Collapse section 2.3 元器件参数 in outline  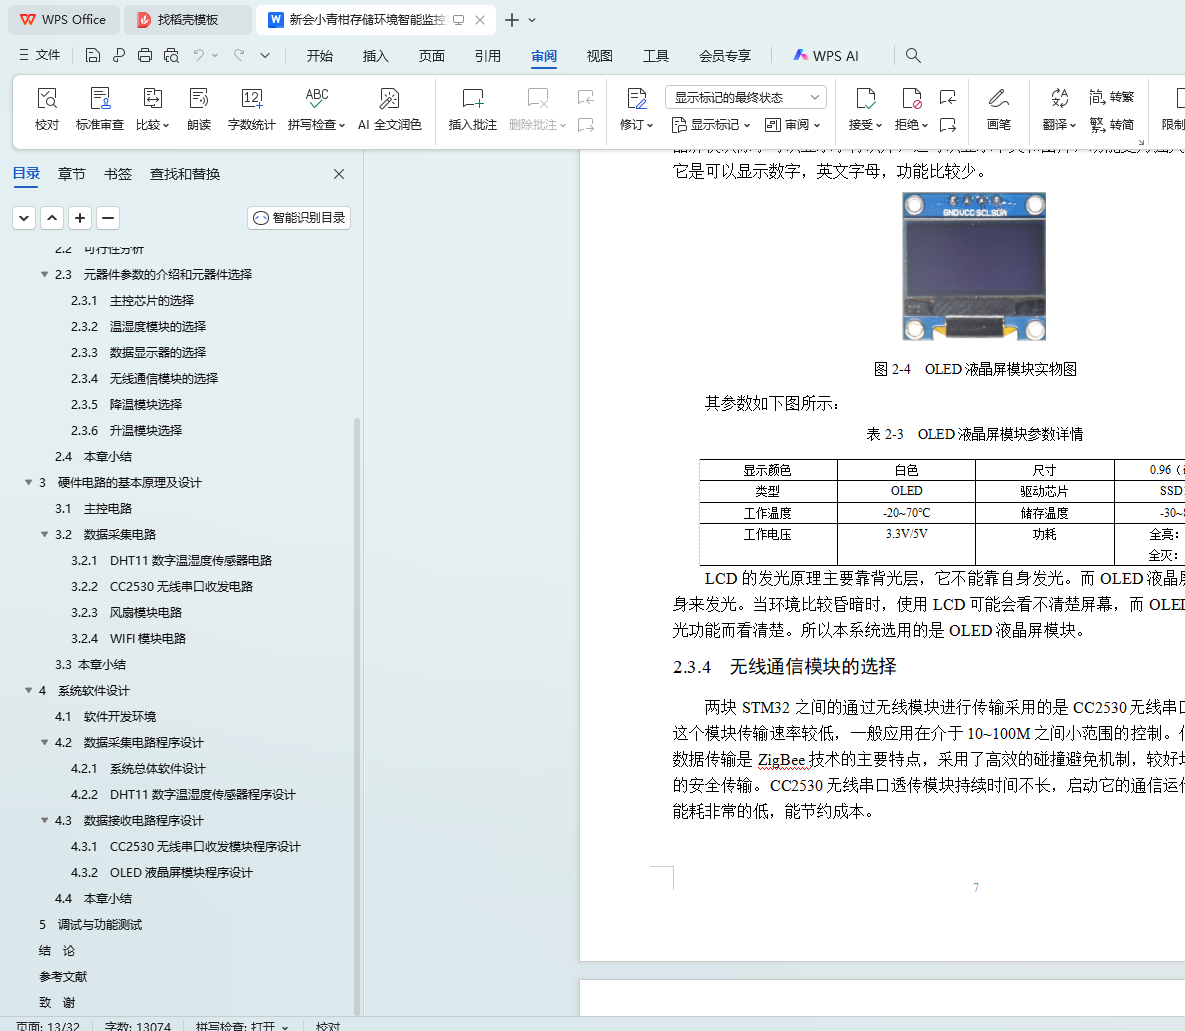point(45,274)
